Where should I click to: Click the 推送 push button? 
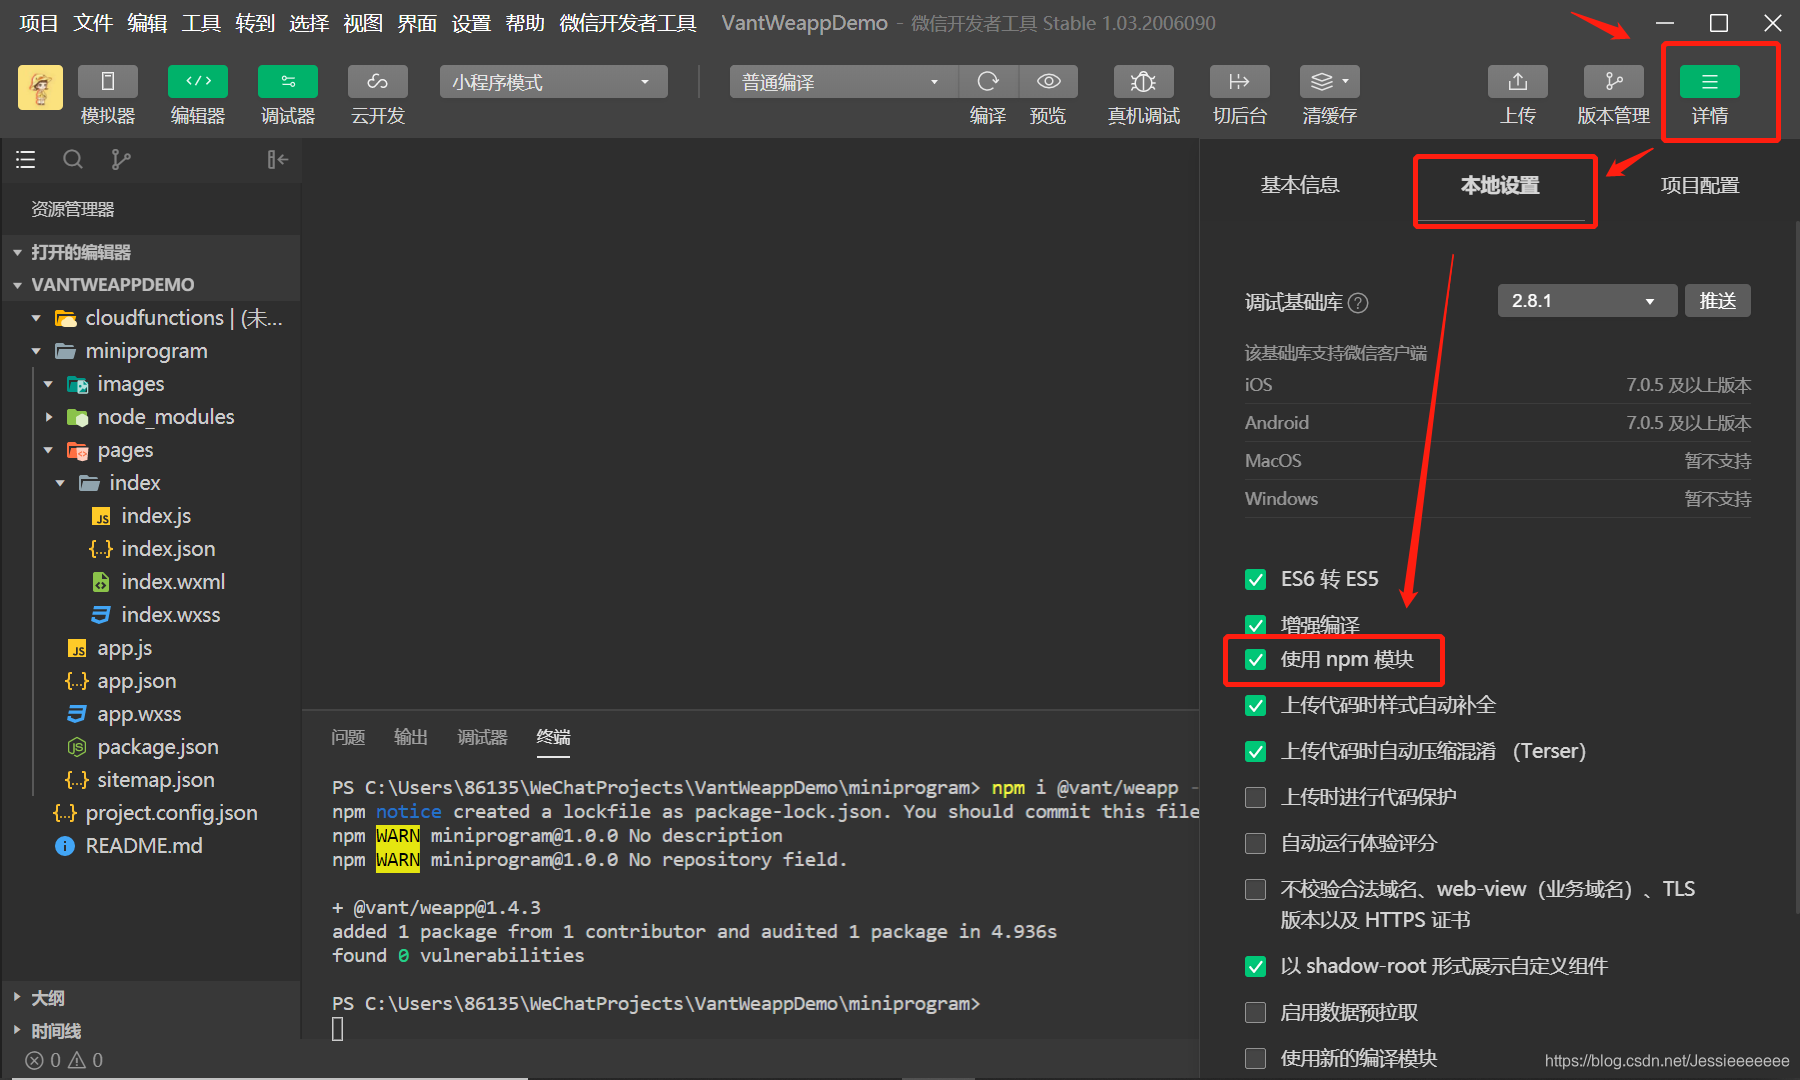pyautogui.click(x=1718, y=301)
